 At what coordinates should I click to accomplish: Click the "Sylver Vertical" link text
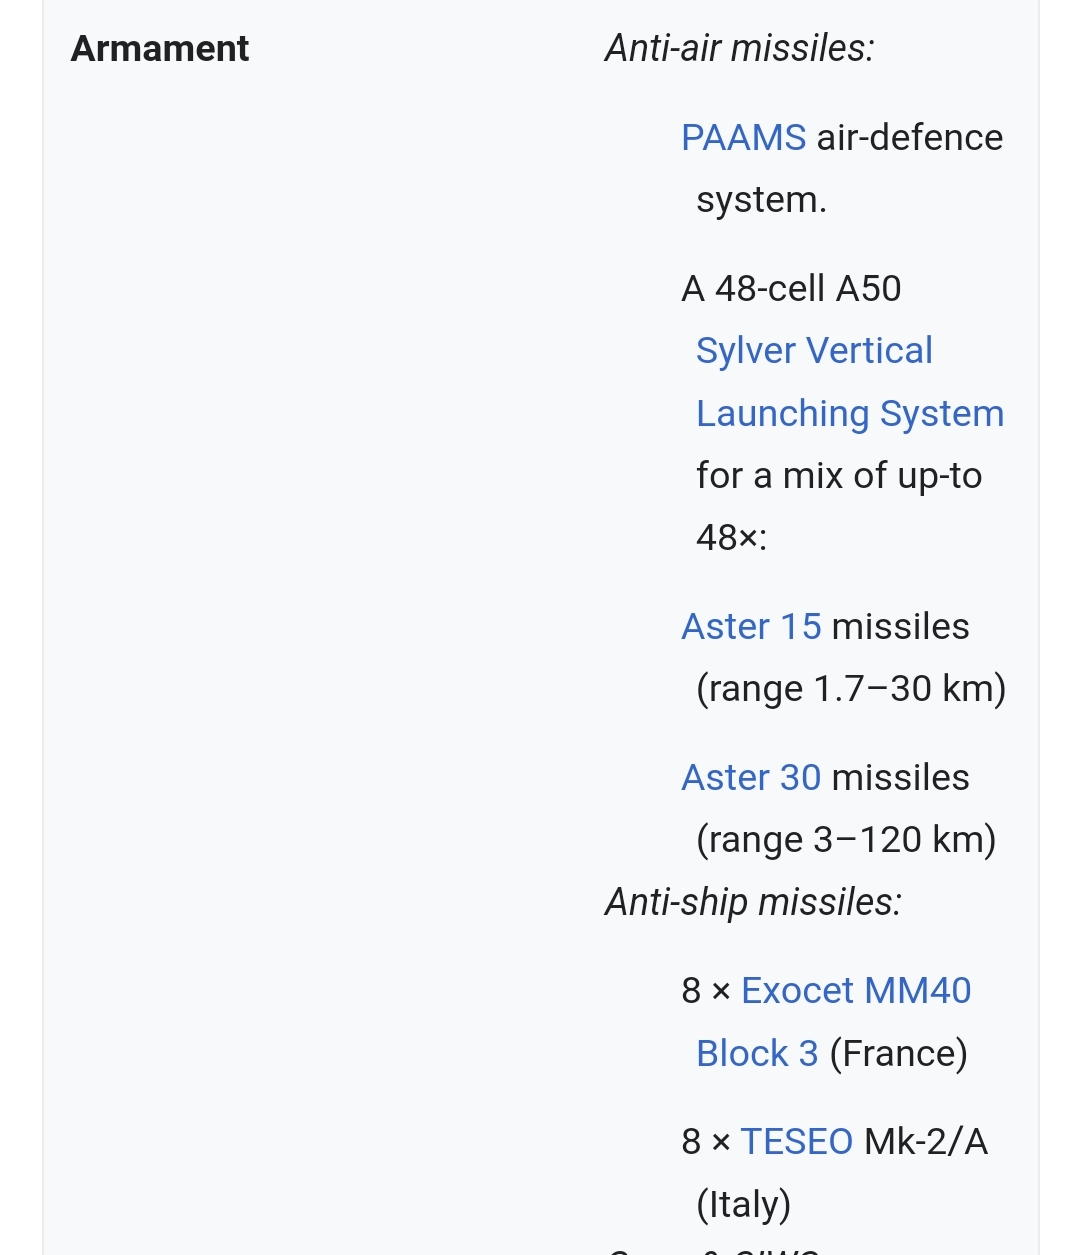814,351
